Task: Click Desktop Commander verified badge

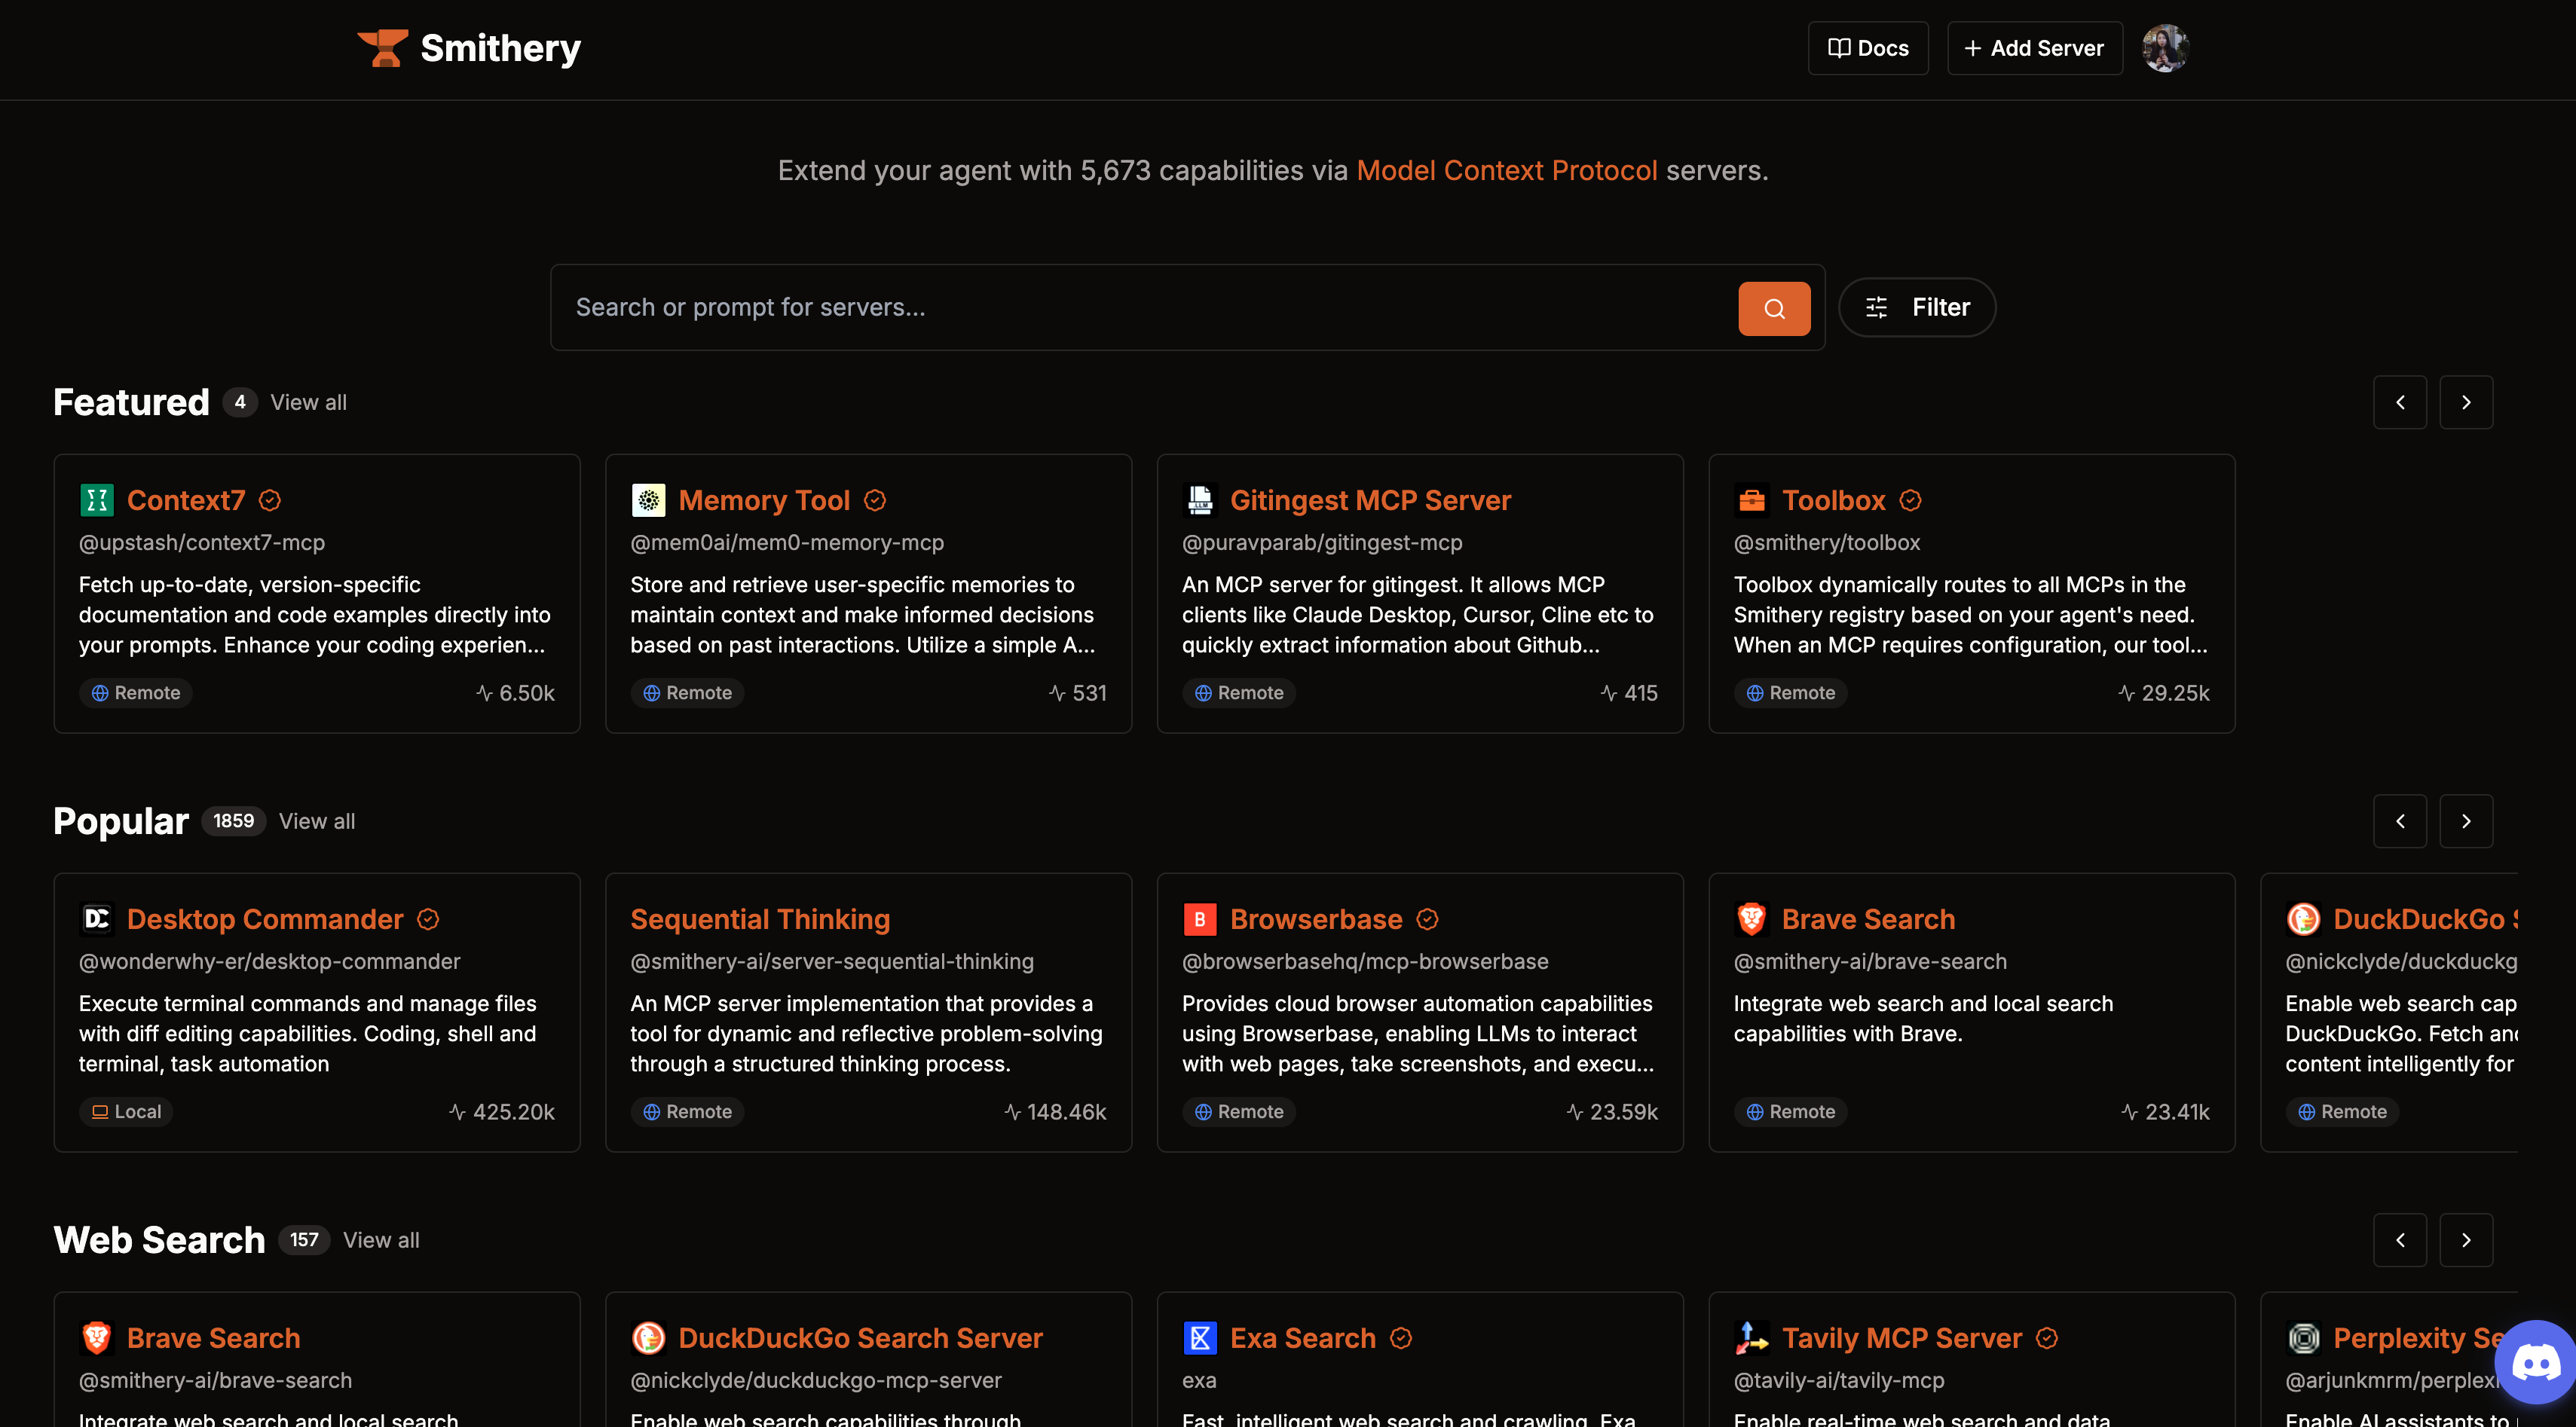Action: (428, 919)
